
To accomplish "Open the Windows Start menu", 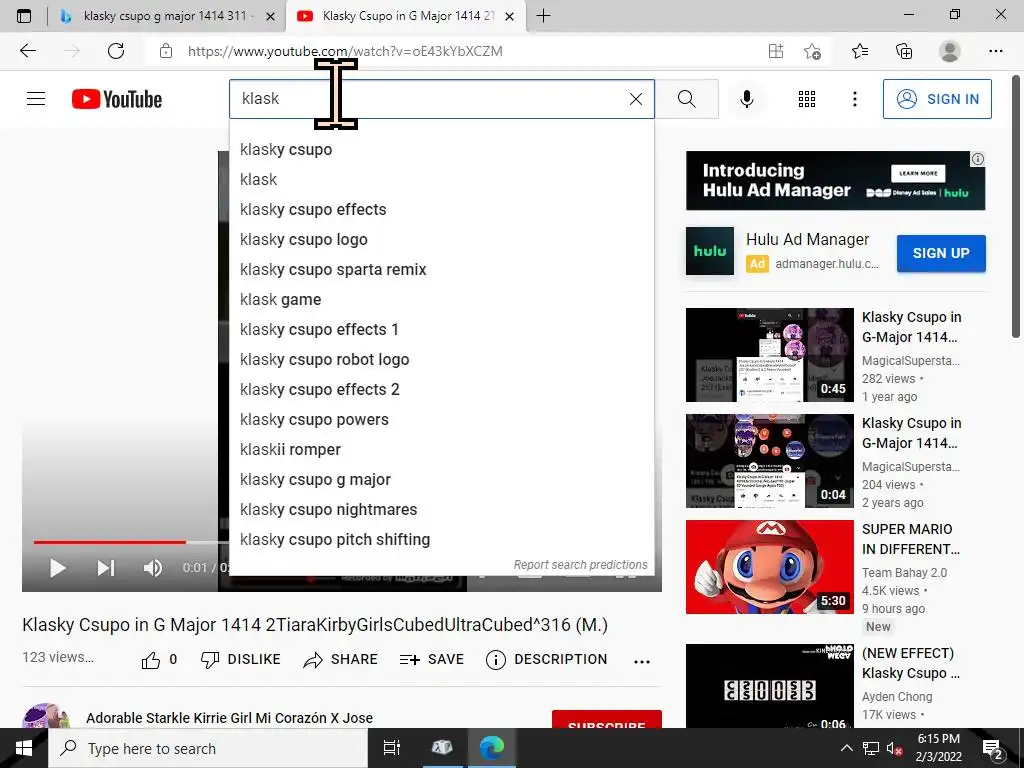I will click(x=24, y=748).
